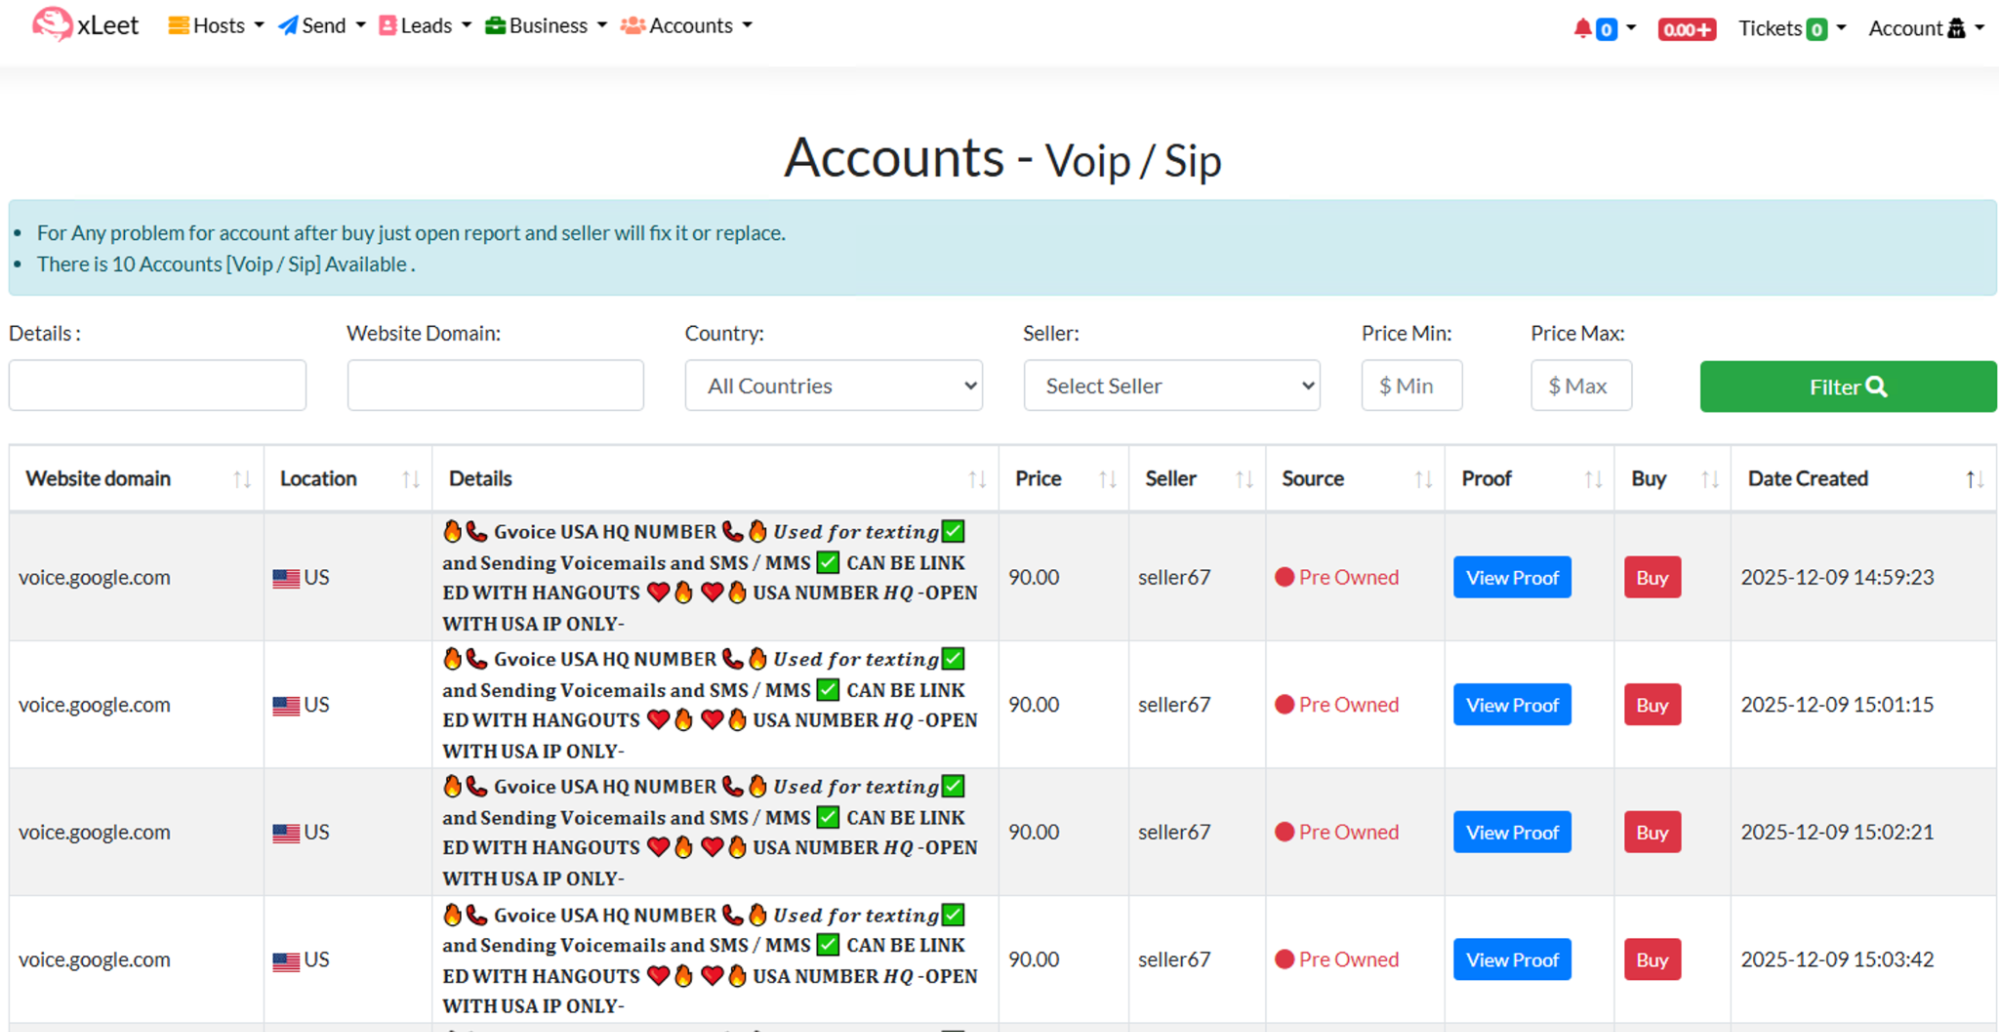Open the All Countries dropdown
Image resolution: width=1999 pixels, height=1032 pixels.
click(x=833, y=385)
